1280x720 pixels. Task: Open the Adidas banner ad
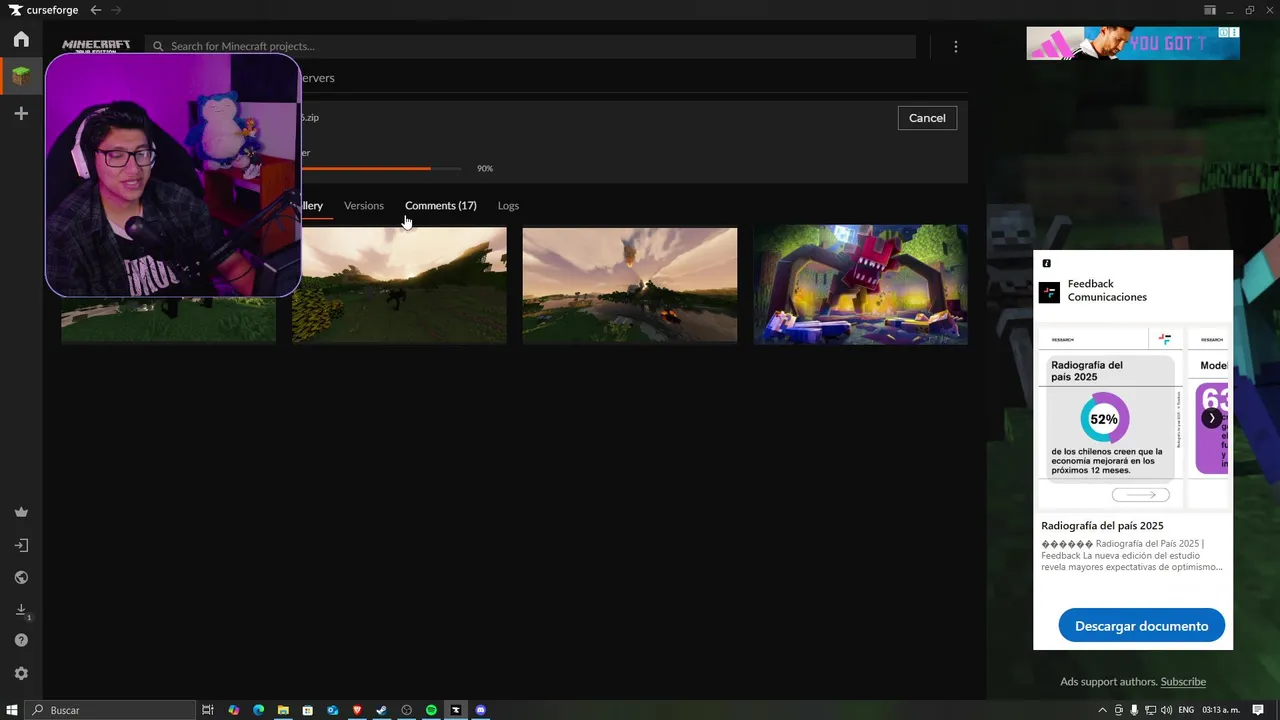tap(1133, 43)
